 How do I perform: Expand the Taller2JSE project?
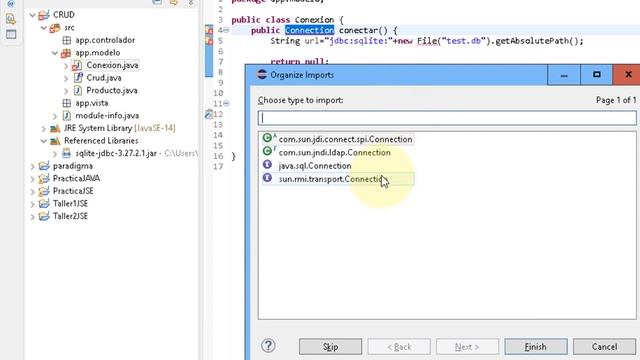pyautogui.click(x=32, y=217)
